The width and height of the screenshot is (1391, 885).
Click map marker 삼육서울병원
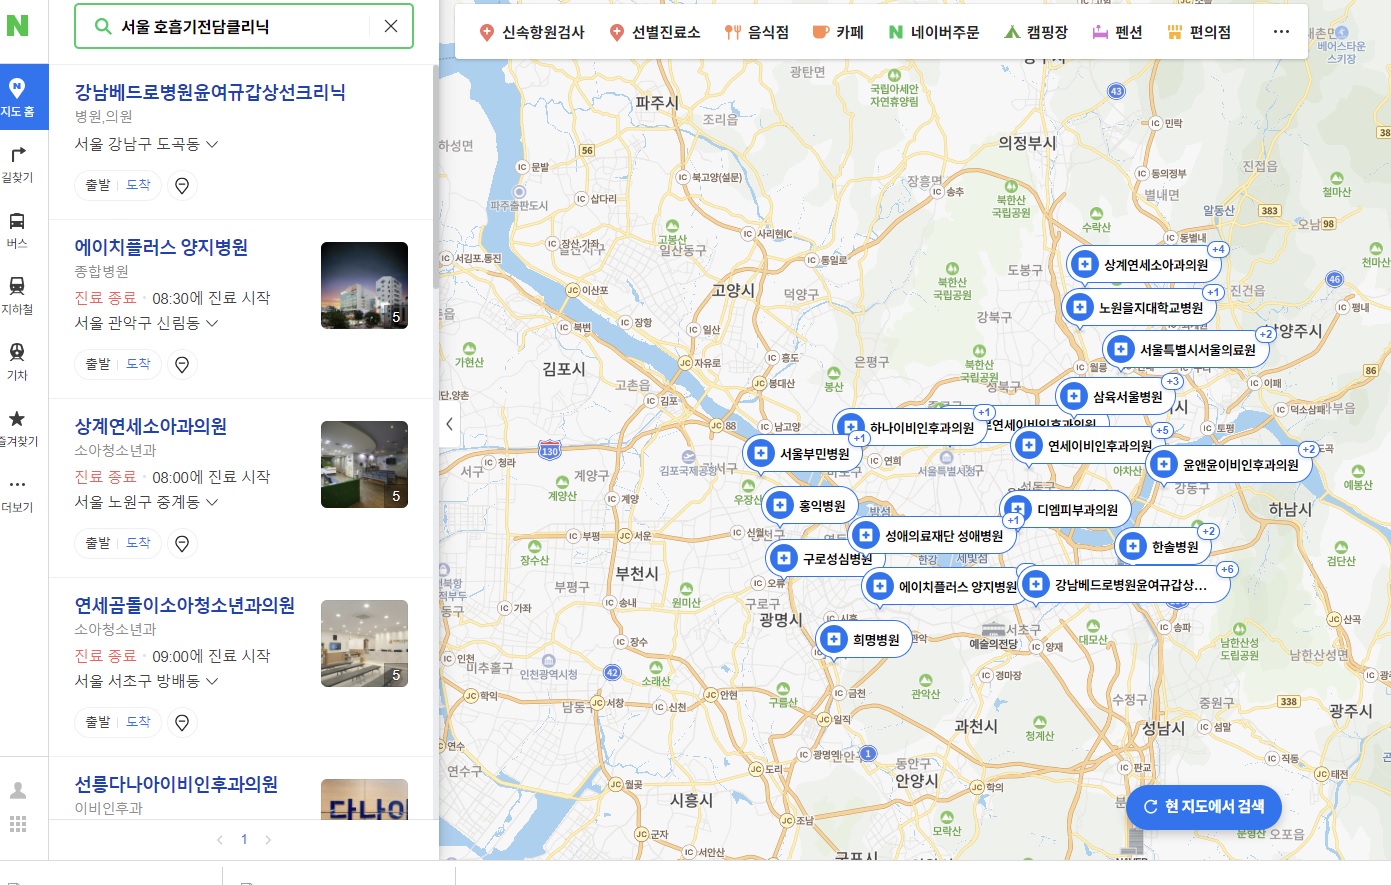[1116, 397]
